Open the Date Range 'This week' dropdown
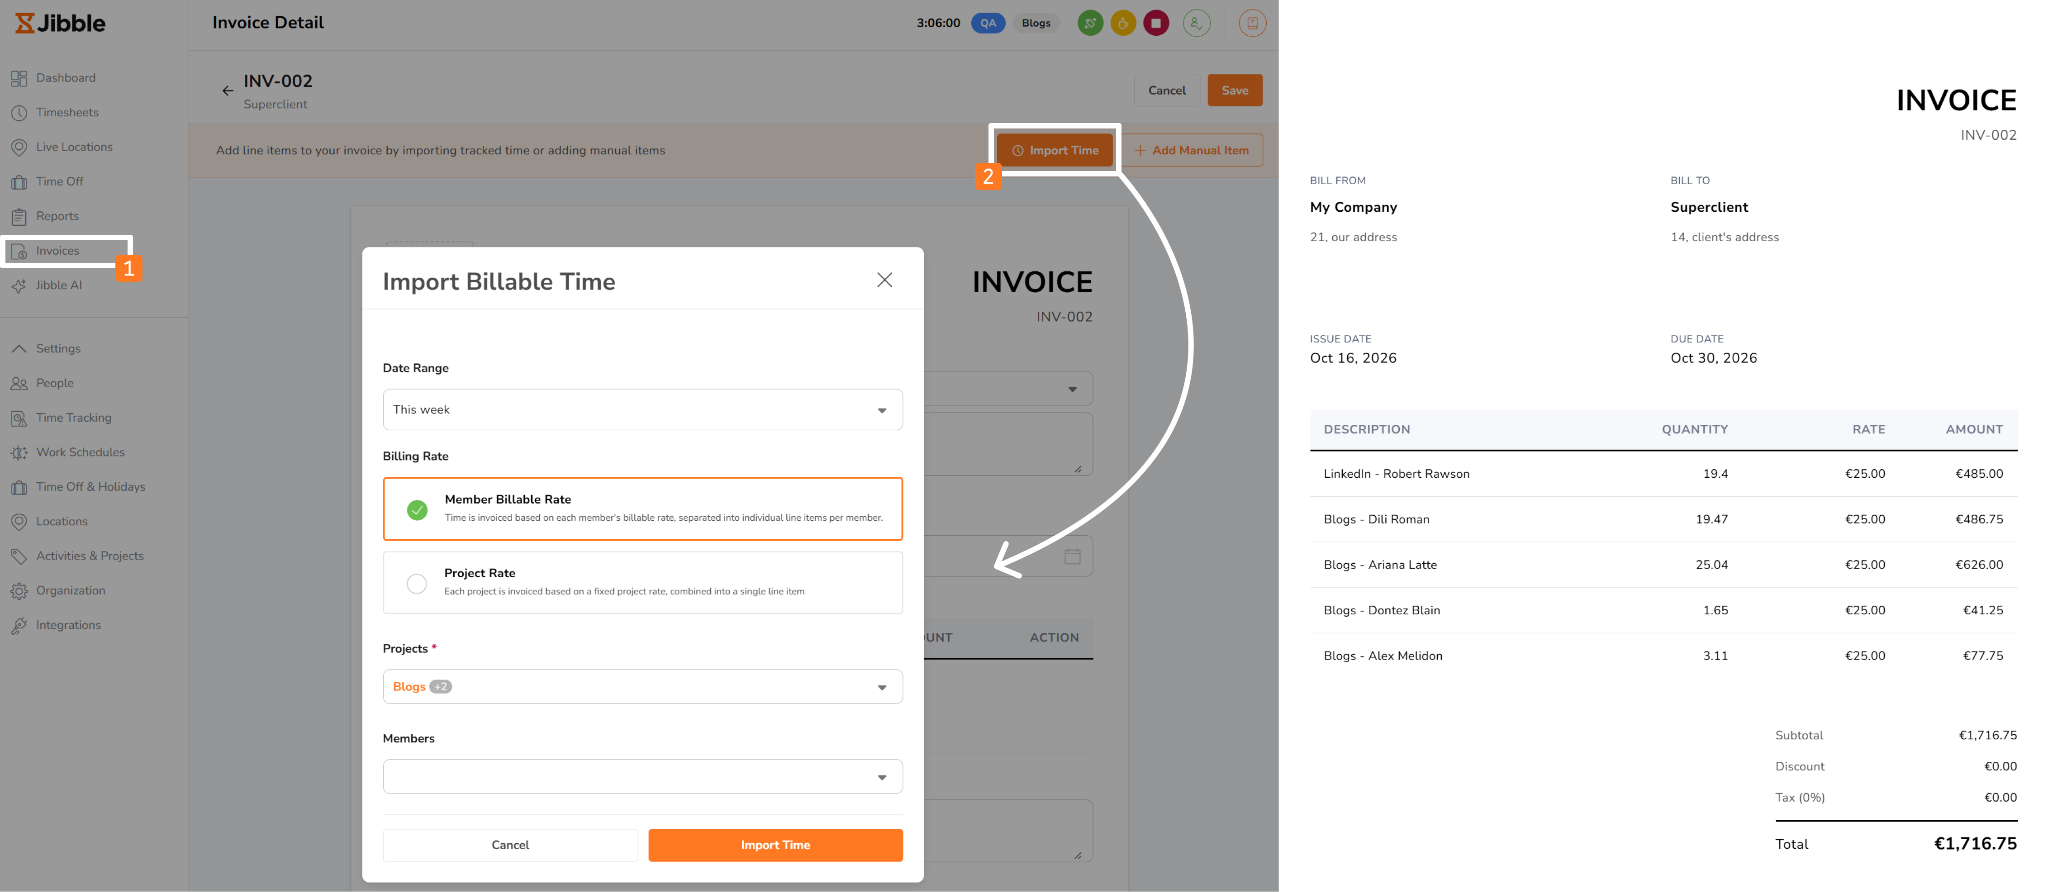This screenshot has height=892, width=2048. [x=643, y=410]
